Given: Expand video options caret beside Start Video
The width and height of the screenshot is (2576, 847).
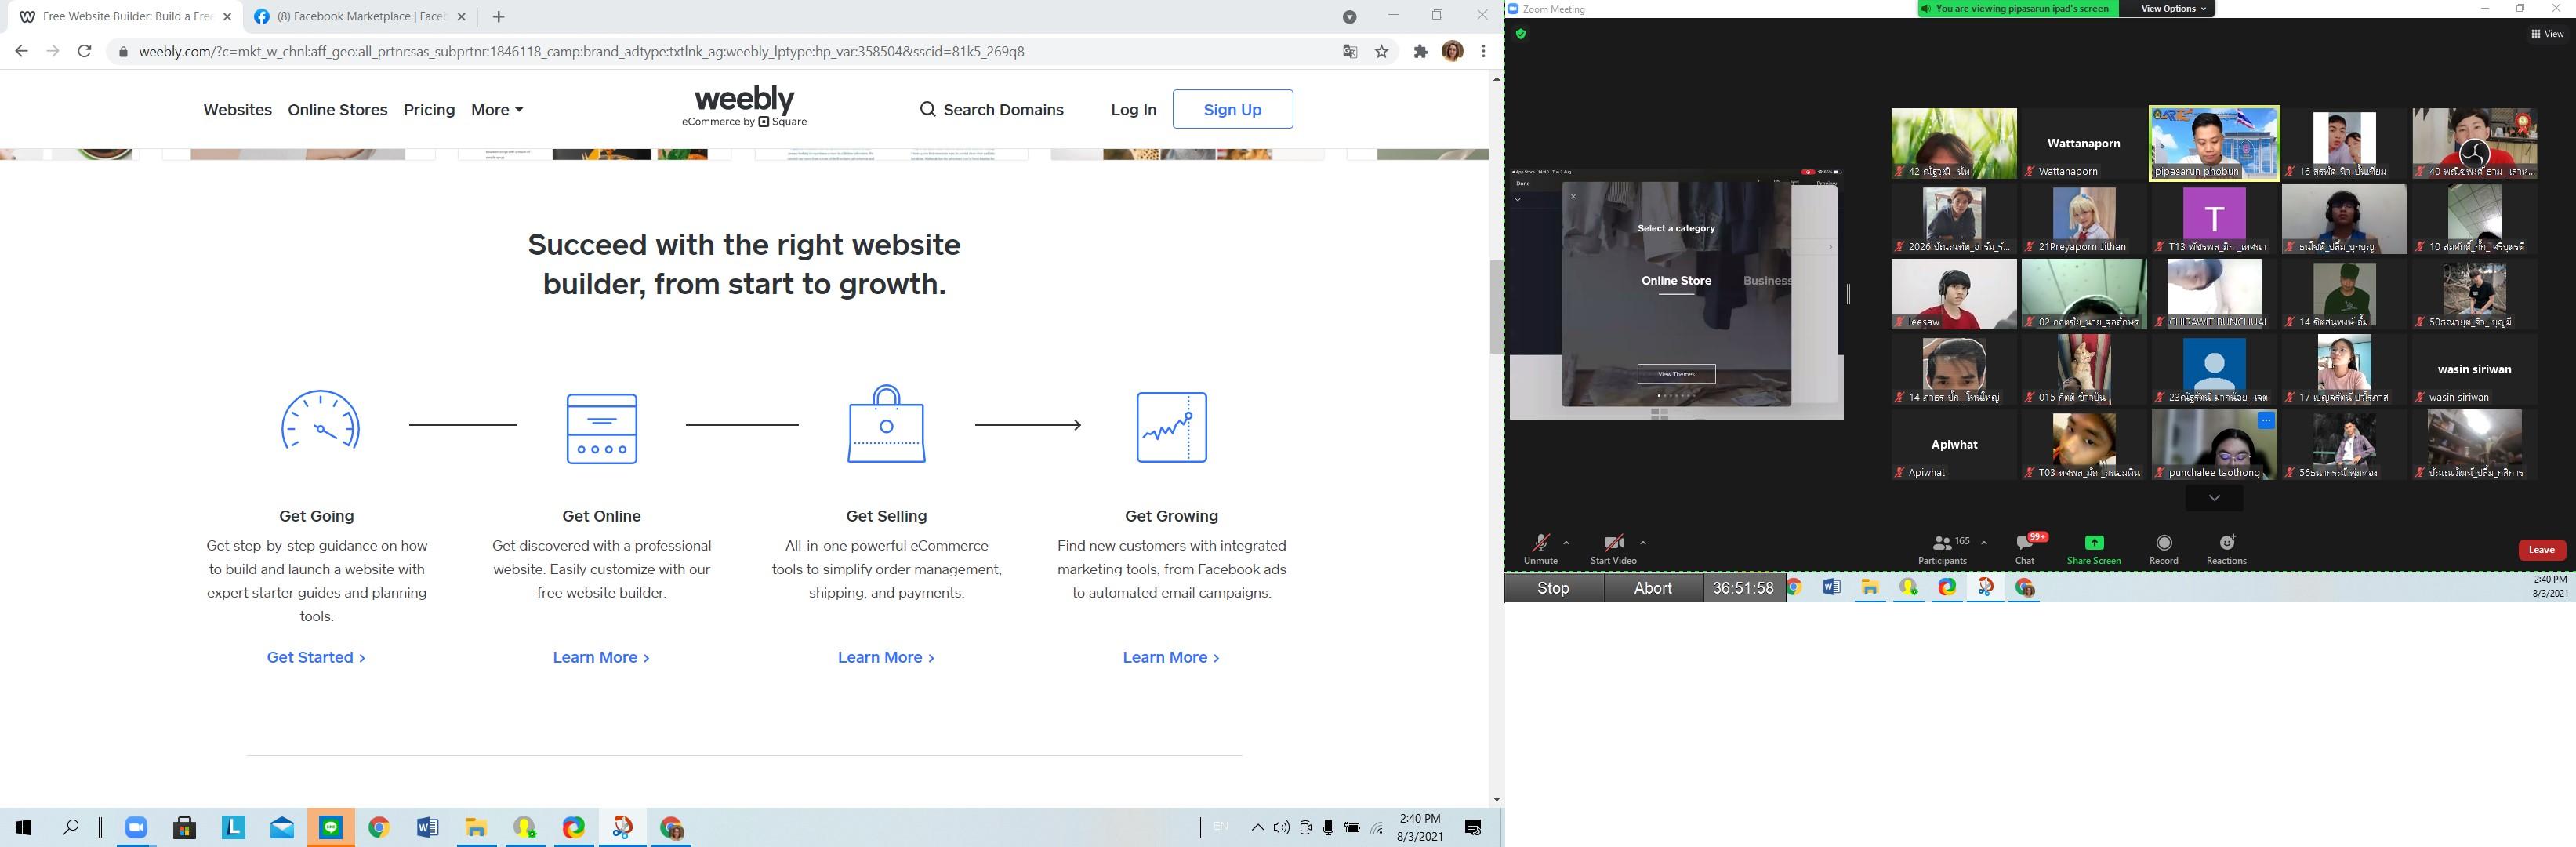Looking at the screenshot, I should coord(1643,543).
